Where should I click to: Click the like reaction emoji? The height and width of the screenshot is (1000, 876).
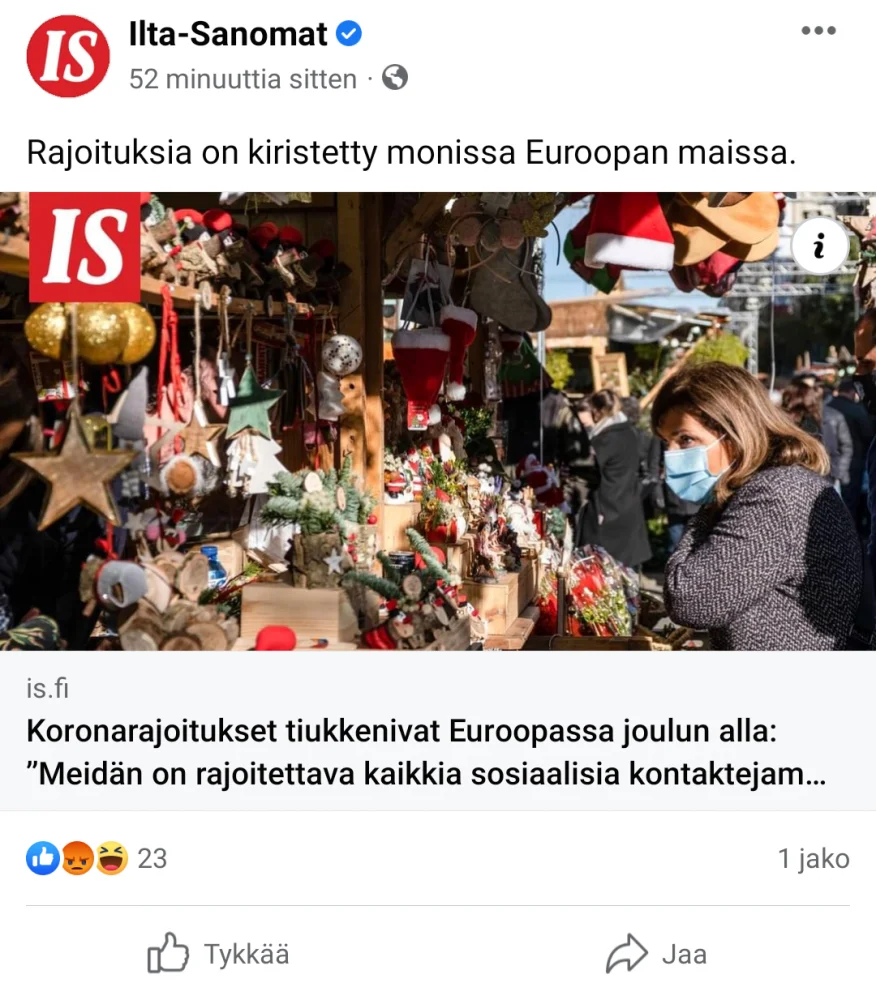click(x=43, y=858)
